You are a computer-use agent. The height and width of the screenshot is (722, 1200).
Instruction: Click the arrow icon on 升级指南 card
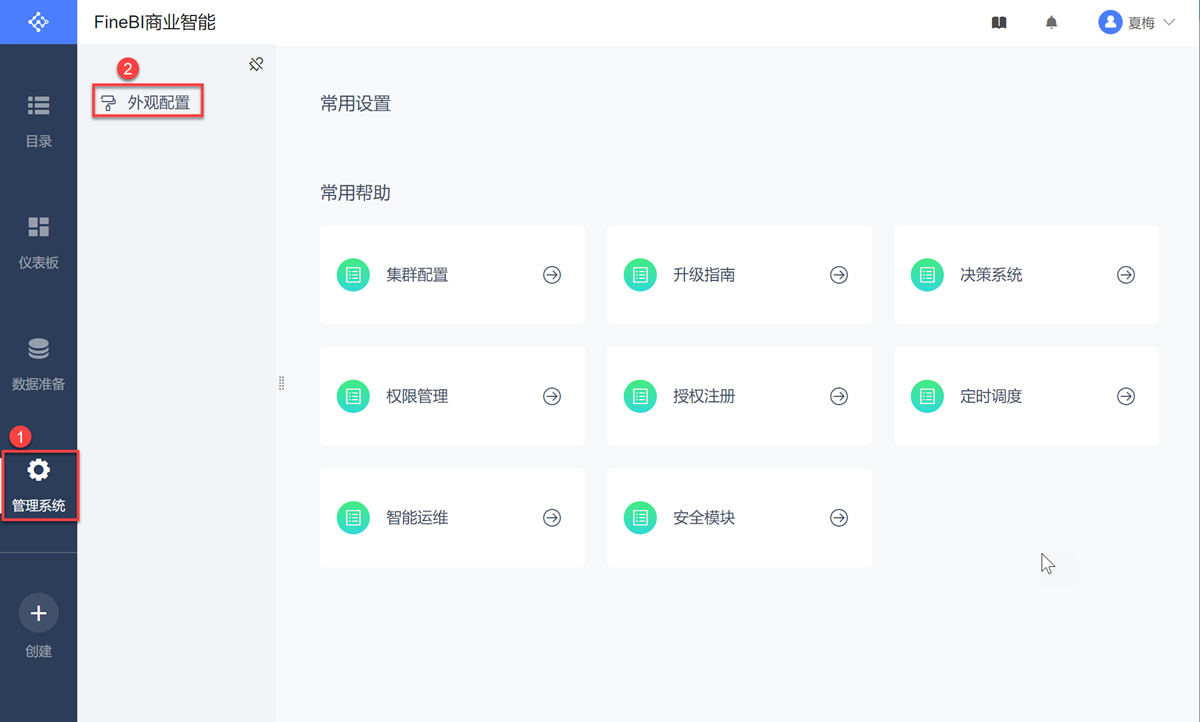(839, 275)
